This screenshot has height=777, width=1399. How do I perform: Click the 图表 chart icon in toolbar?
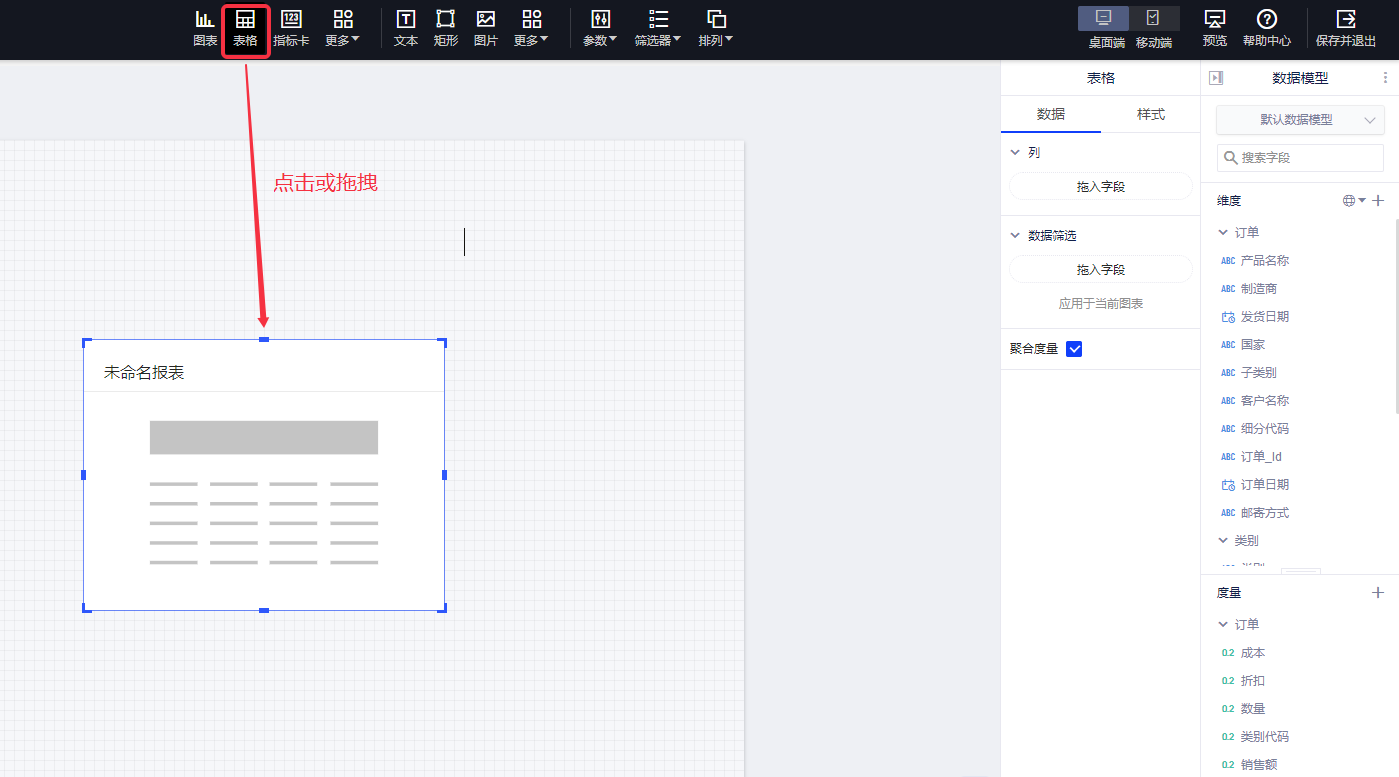(205, 28)
